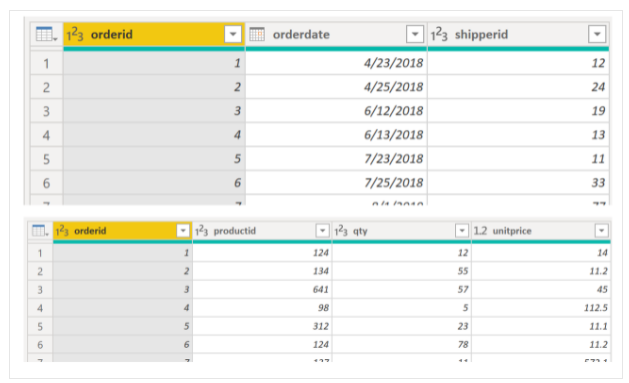Select the unitprice cell with value 11.1
Image resolution: width=629 pixels, height=383 pixels.
(x=541, y=326)
